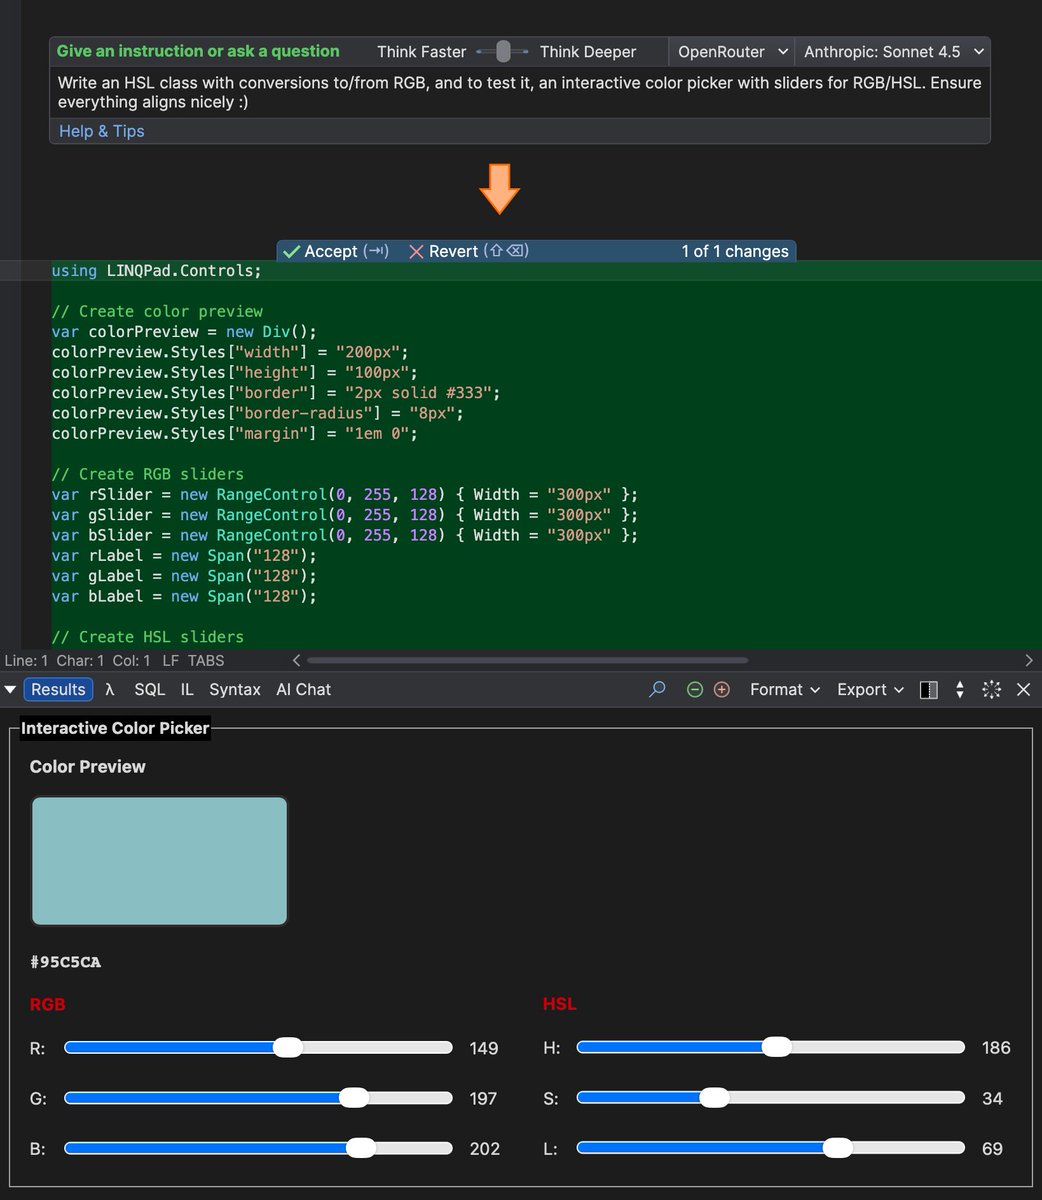Open Help & Tips
Image resolution: width=1042 pixels, height=1200 pixels.
tap(101, 131)
